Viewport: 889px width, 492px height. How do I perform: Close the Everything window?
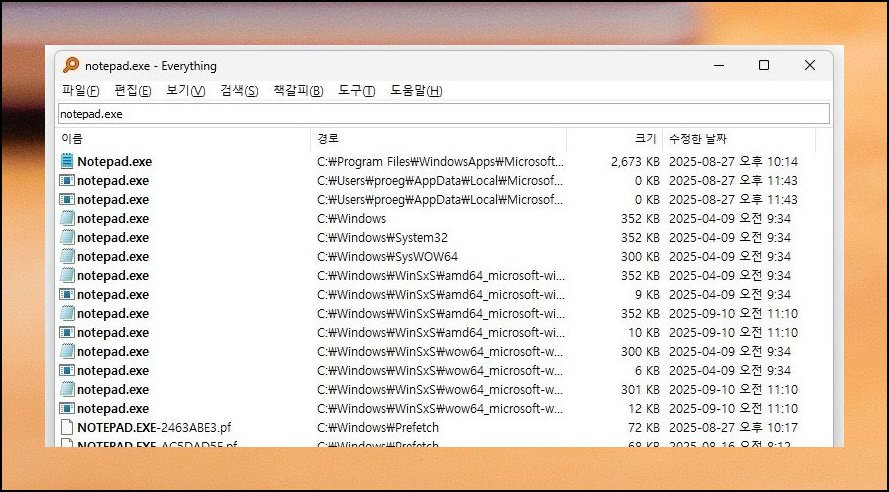(x=810, y=65)
